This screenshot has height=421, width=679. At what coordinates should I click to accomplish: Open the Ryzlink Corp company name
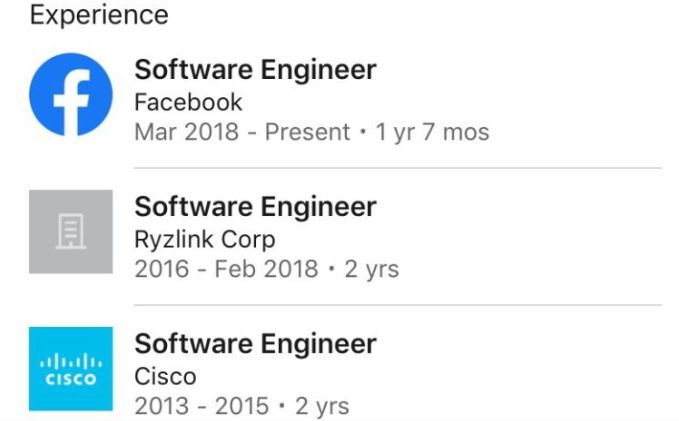(205, 240)
